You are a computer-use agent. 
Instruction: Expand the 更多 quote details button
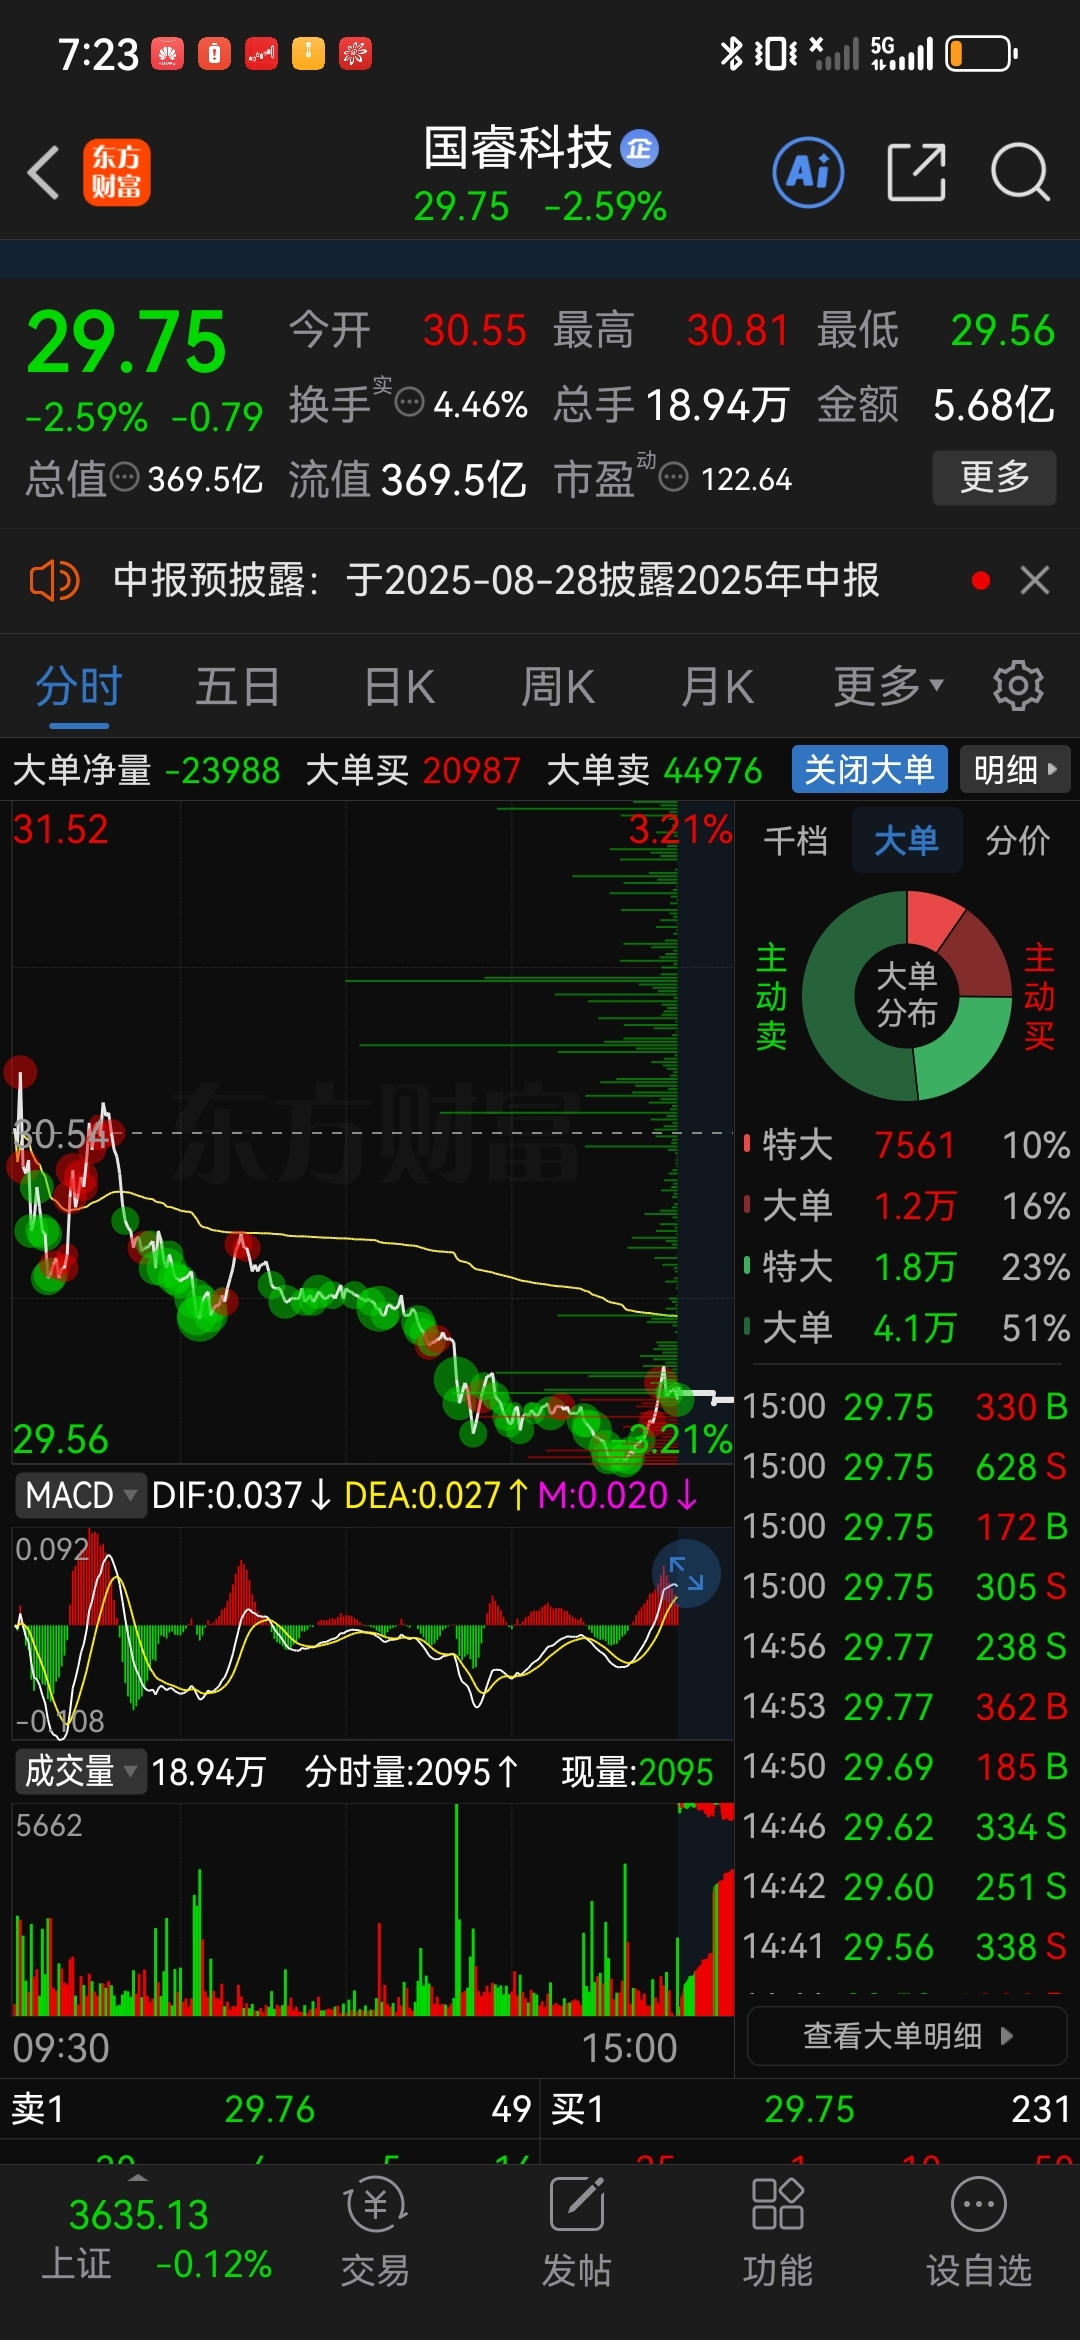pyautogui.click(x=994, y=477)
